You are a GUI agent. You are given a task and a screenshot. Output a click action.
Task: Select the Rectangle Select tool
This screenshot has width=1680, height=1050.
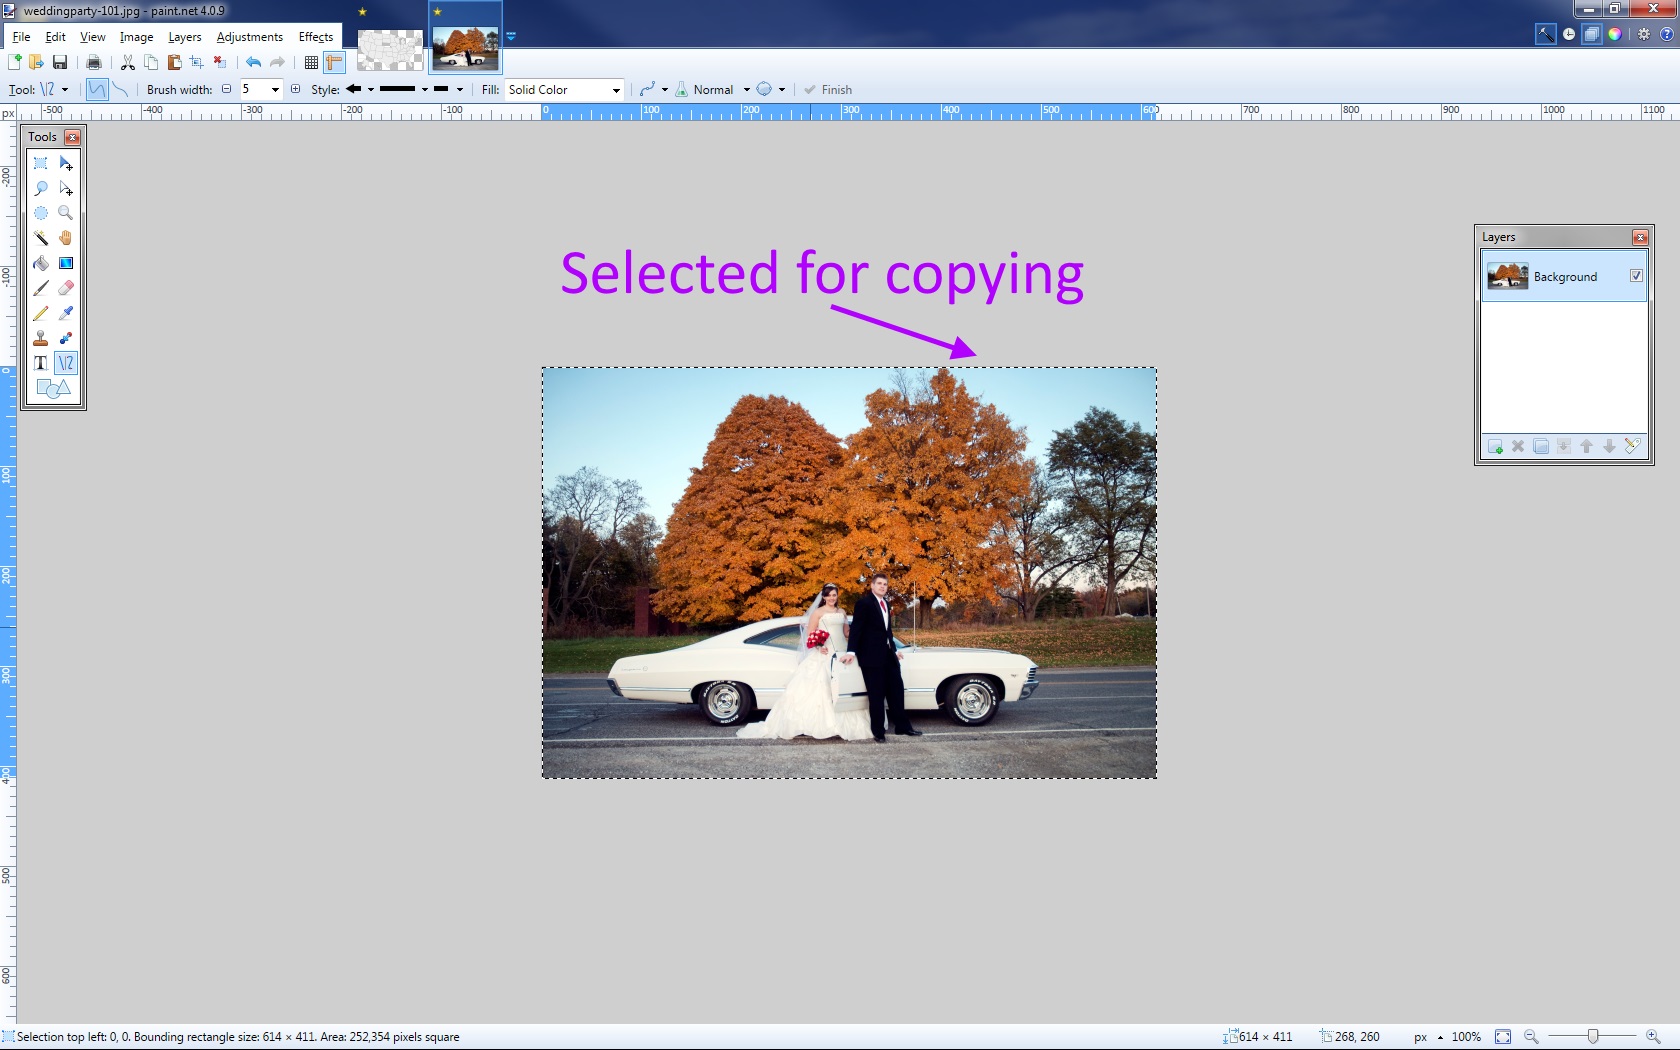[x=41, y=163]
